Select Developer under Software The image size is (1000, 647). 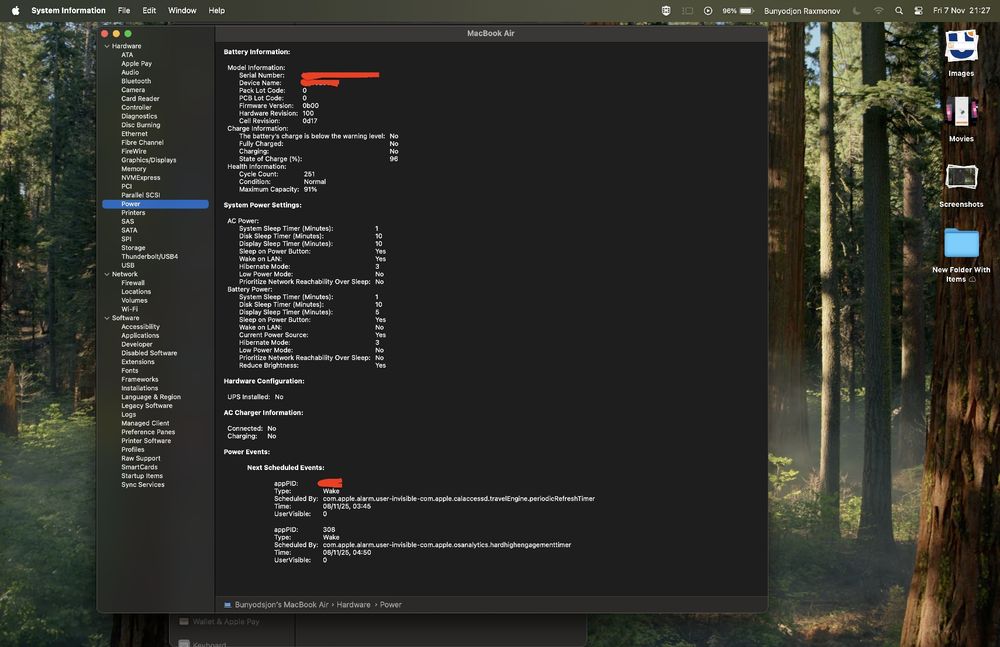tap(136, 345)
